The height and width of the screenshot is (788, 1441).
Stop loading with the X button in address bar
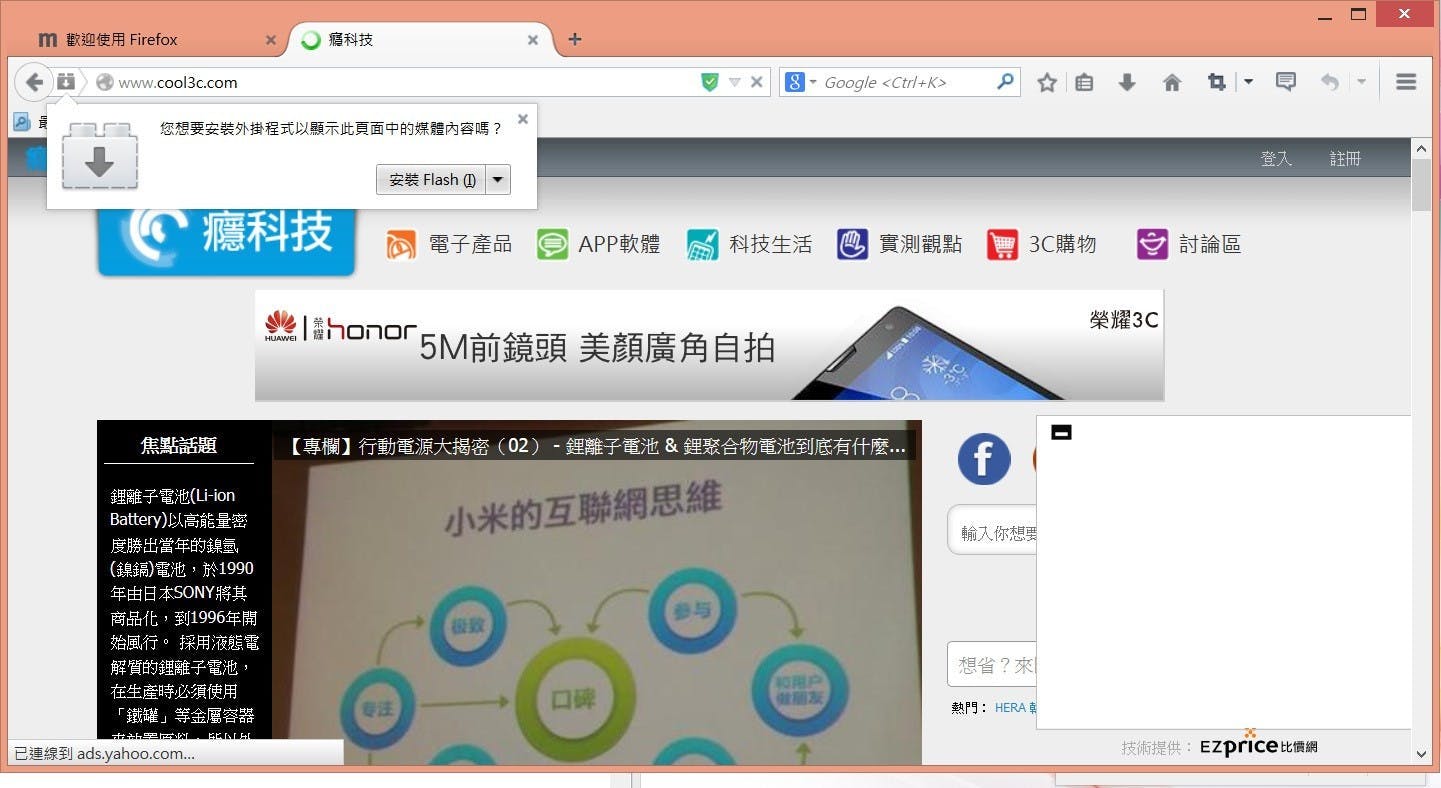coord(757,82)
